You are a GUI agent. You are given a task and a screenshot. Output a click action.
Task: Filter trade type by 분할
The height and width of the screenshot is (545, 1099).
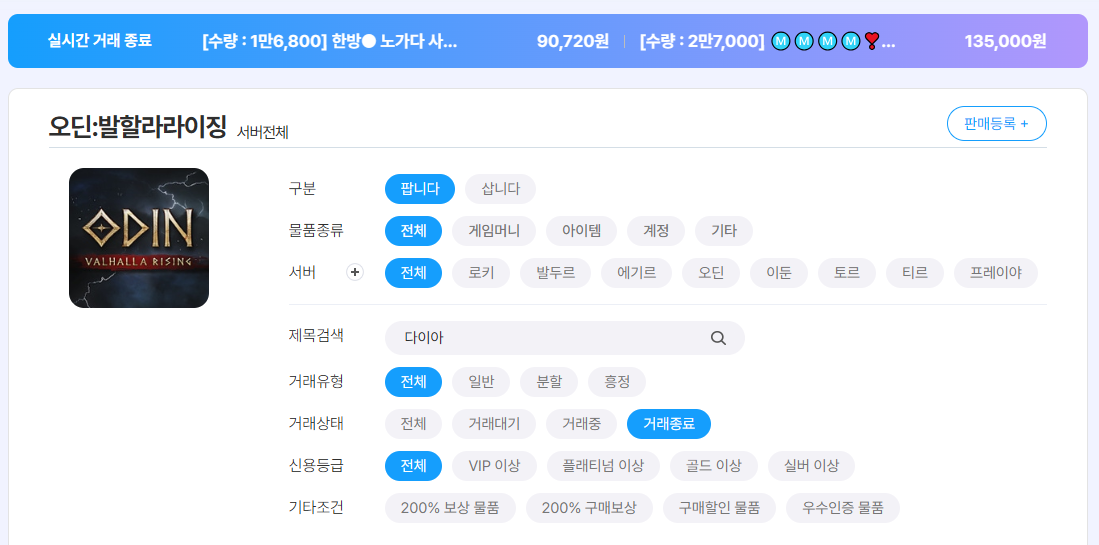click(549, 382)
